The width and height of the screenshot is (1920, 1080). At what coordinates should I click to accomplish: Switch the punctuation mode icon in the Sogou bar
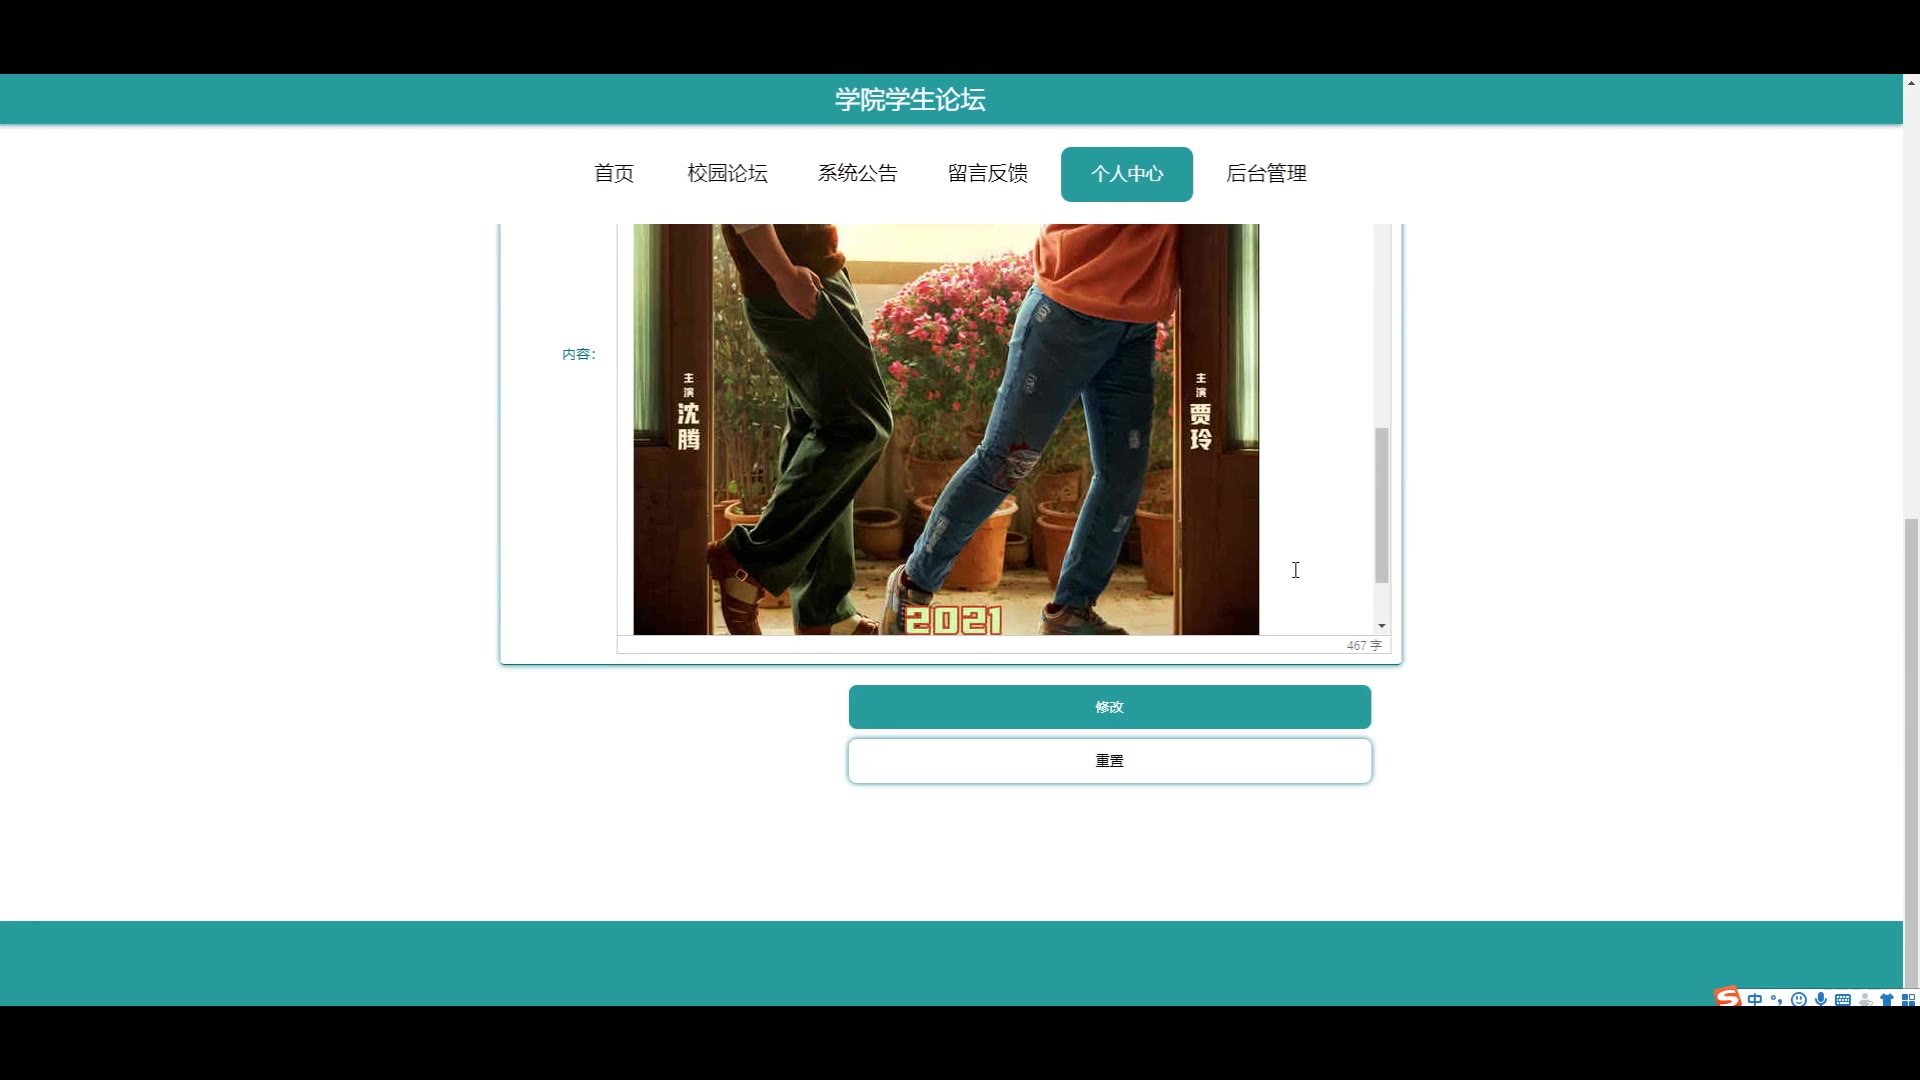pyautogui.click(x=1776, y=999)
